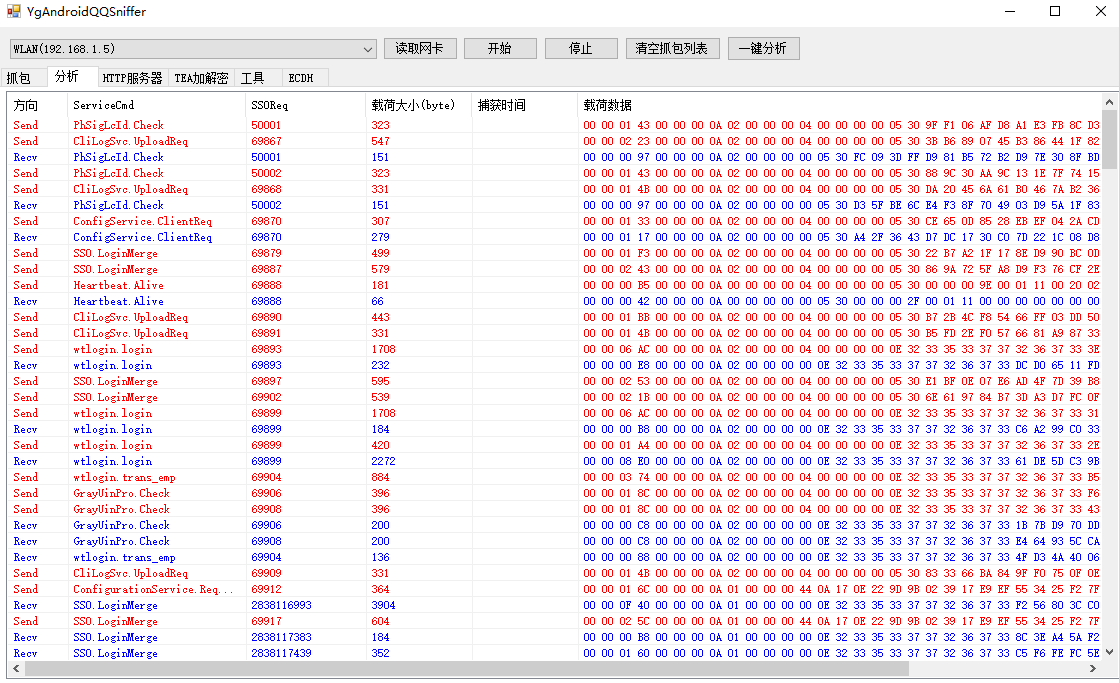Select the Send Heartbeat.Alive row
This screenshot has width=1119, height=683.
(x=555, y=285)
